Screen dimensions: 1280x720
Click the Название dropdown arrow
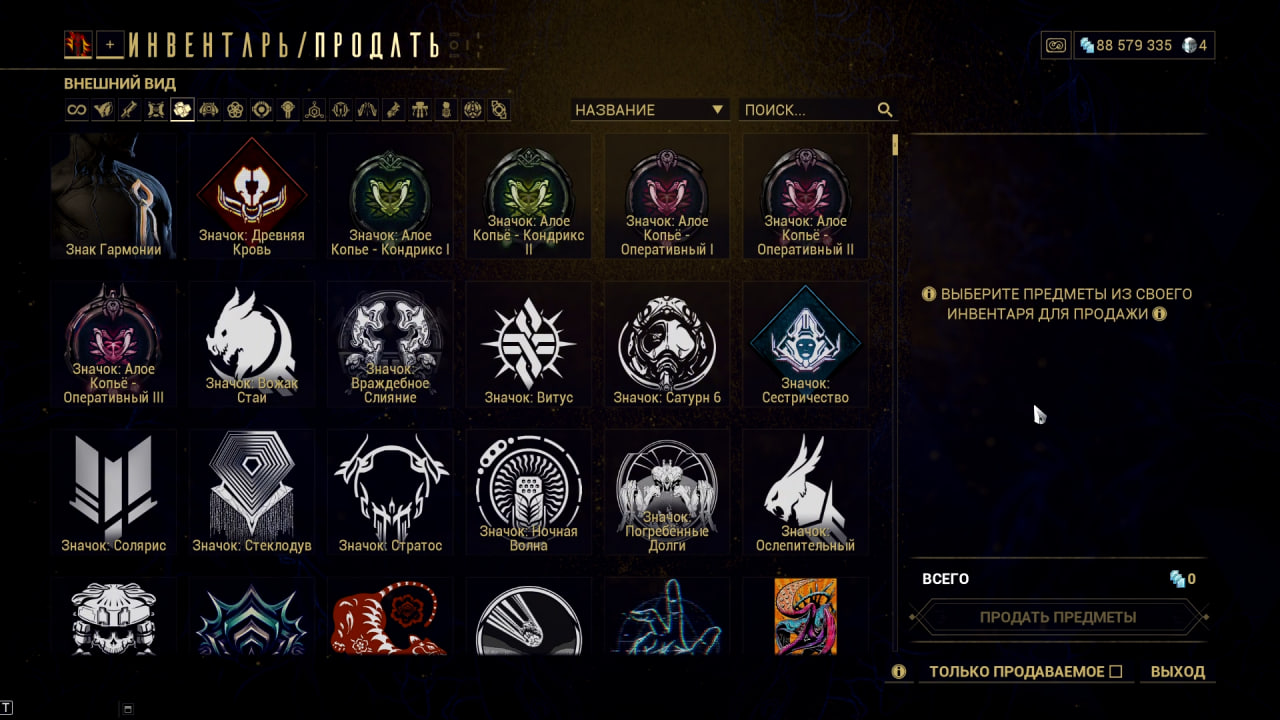[717, 110]
